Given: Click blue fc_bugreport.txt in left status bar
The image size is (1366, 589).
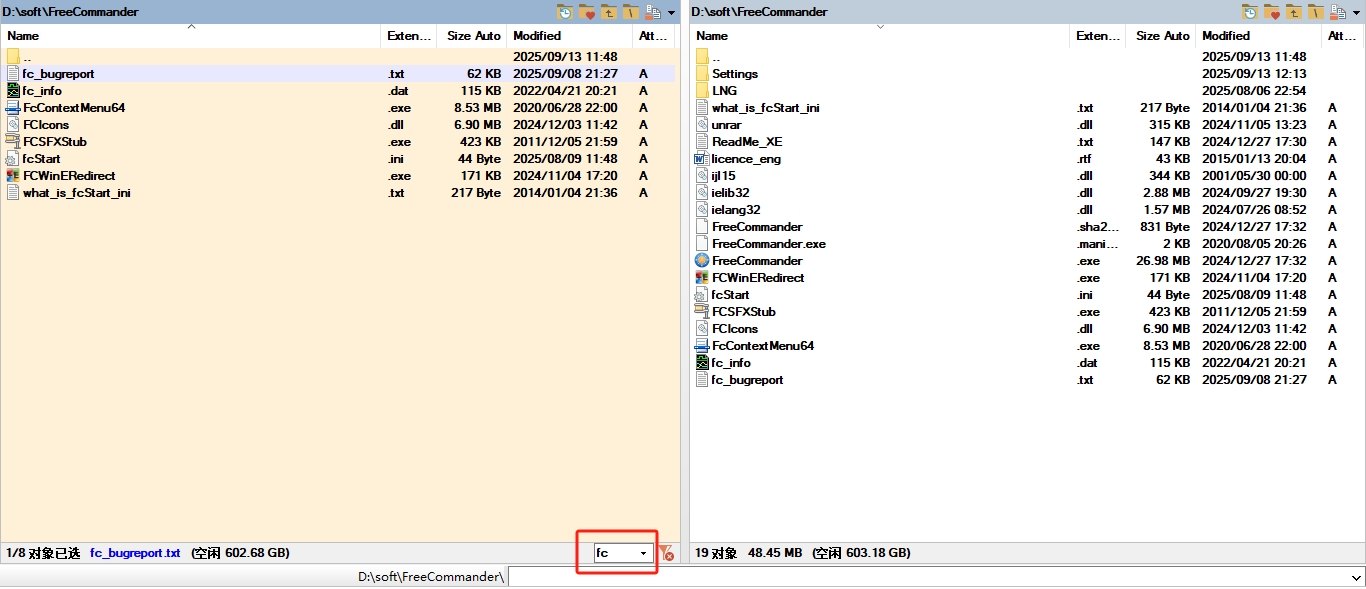Looking at the screenshot, I should (135, 553).
